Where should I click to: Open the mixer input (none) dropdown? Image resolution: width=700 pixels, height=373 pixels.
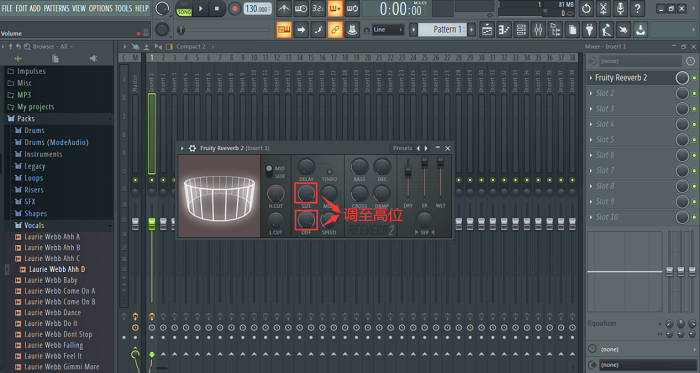click(639, 61)
